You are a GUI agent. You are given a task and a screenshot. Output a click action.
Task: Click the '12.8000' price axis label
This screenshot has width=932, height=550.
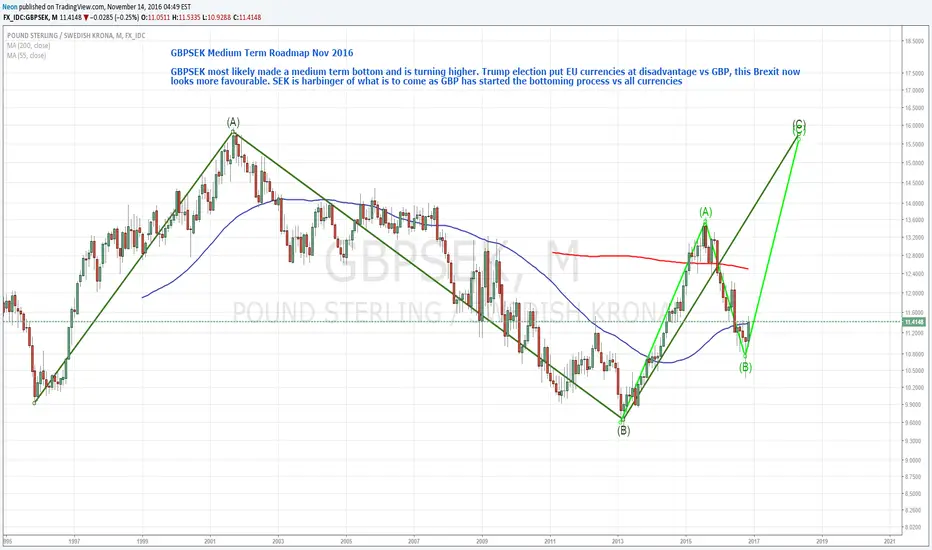[x=914, y=256]
